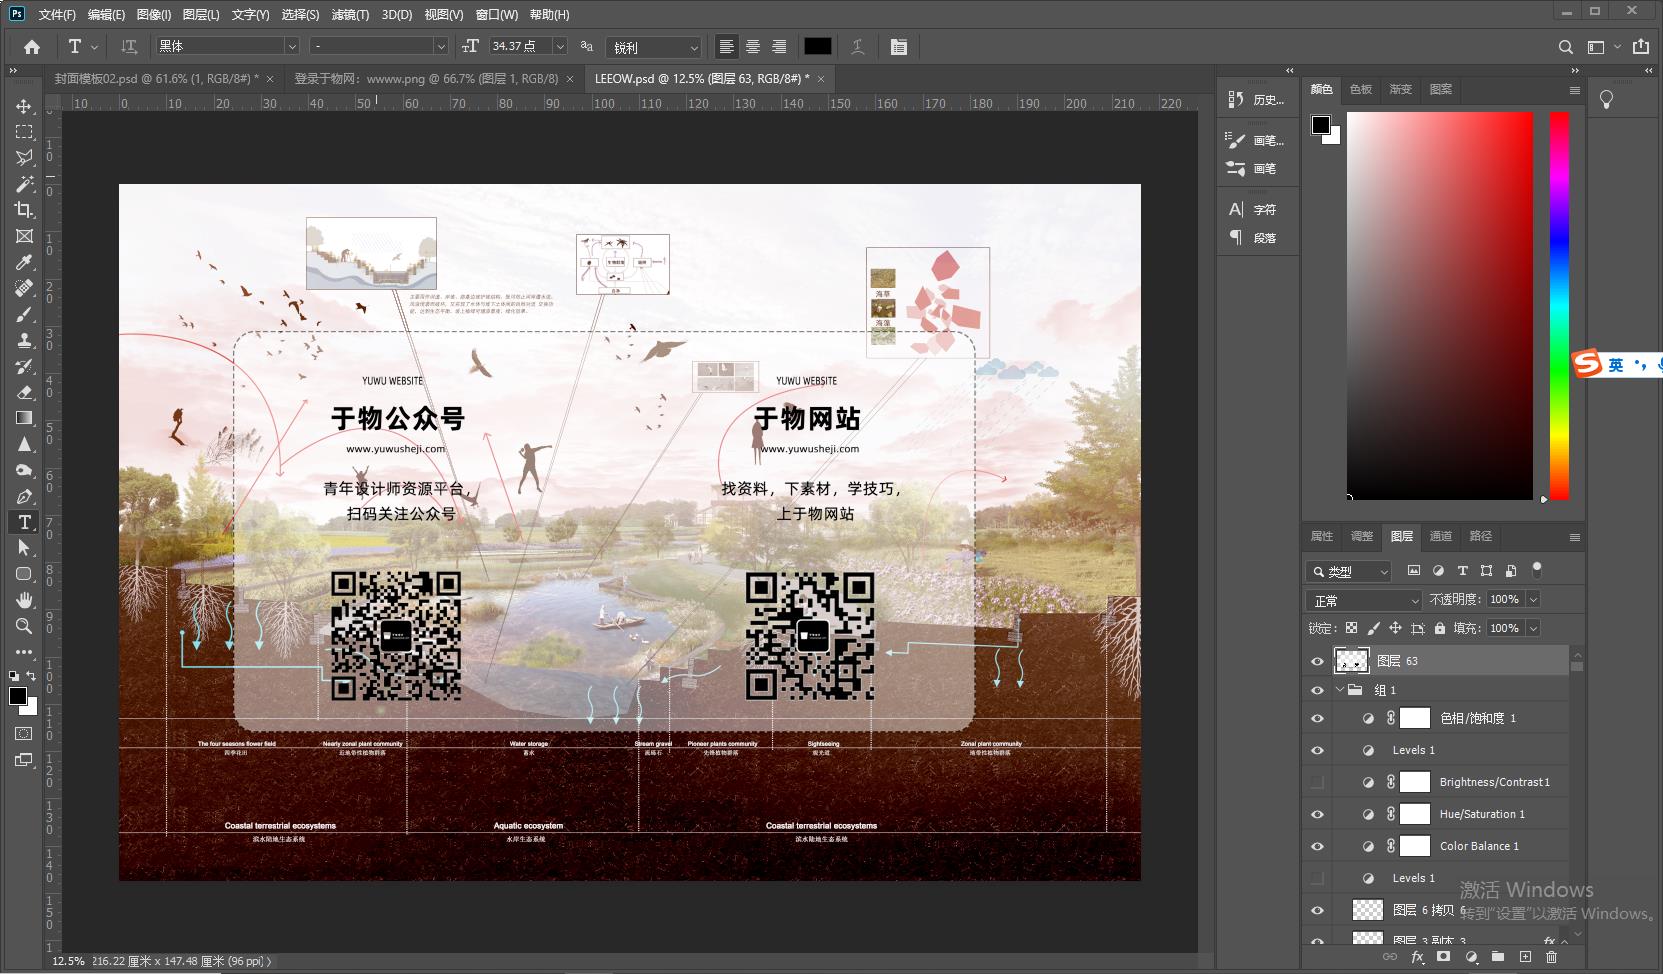Create a new group folder icon
The image size is (1663, 974).
point(1498,957)
